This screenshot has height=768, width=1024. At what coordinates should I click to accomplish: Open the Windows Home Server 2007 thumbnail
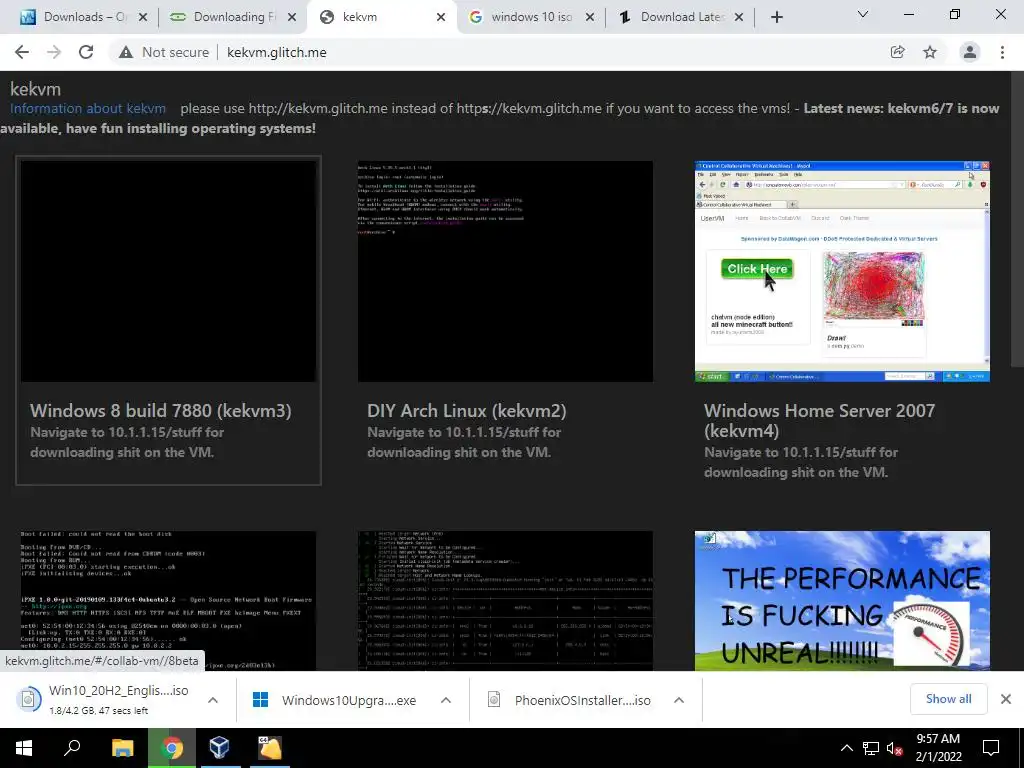(x=842, y=271)
